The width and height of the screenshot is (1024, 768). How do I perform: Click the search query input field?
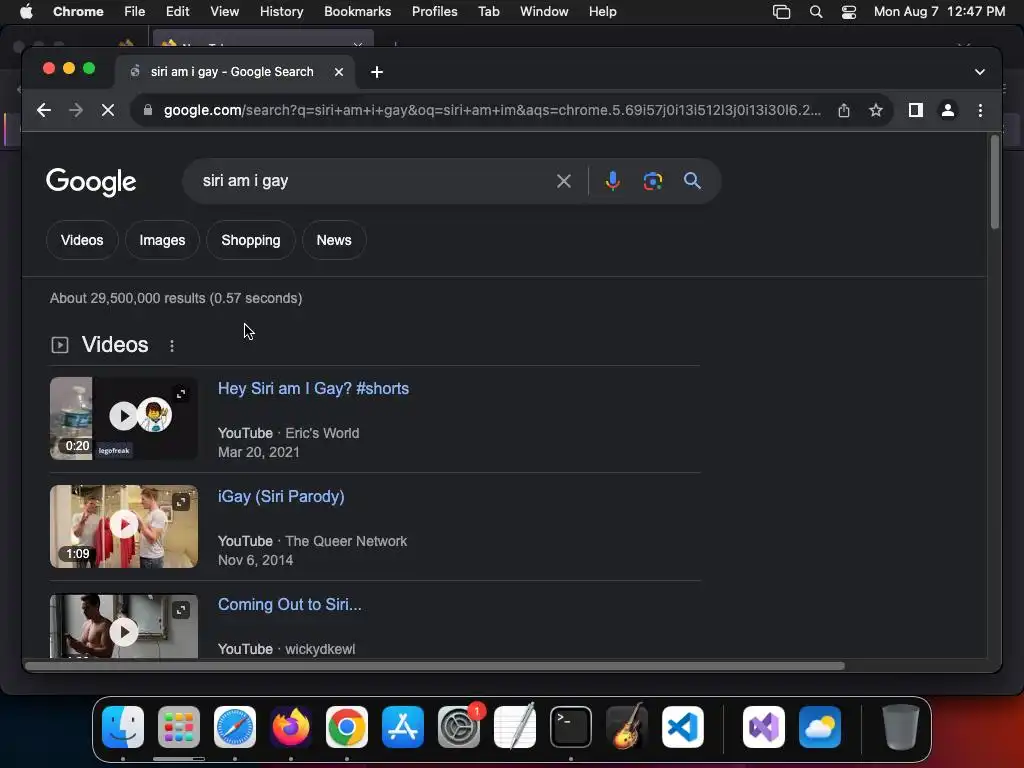[372, 181]
